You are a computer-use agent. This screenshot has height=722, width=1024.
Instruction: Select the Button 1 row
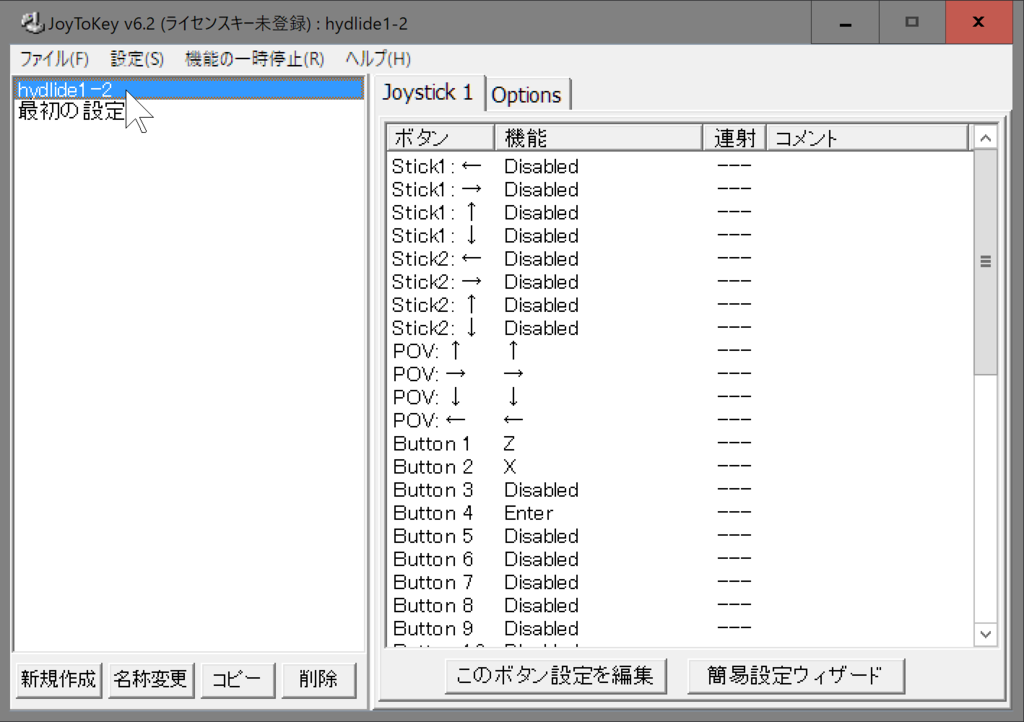pos(679,444)
